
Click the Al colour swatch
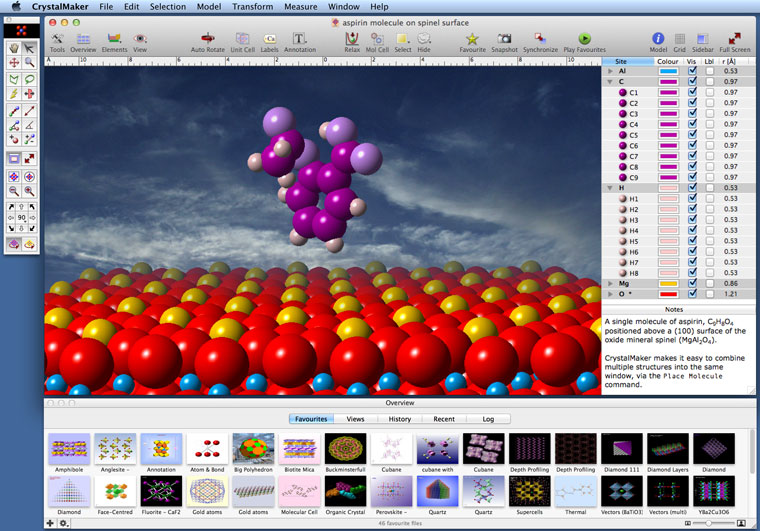click(x=668, y=71)
